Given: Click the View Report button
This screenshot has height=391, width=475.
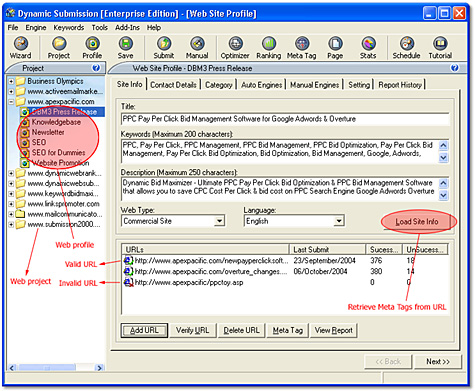Looking at the screenshot, I should coord(334,330).
